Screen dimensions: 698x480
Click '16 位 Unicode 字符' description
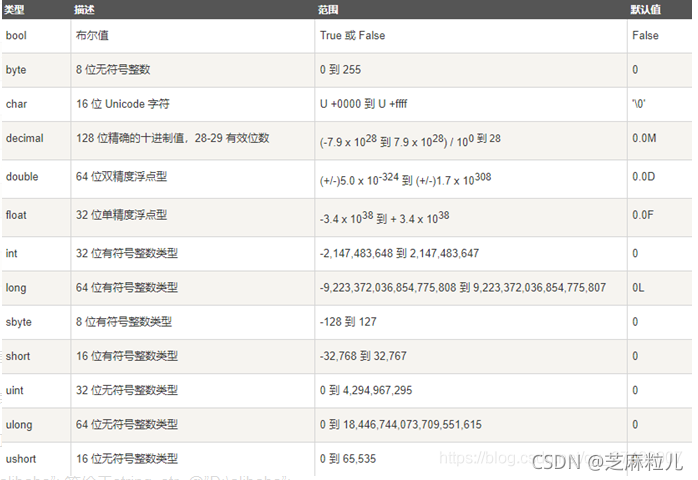[123, 104]
